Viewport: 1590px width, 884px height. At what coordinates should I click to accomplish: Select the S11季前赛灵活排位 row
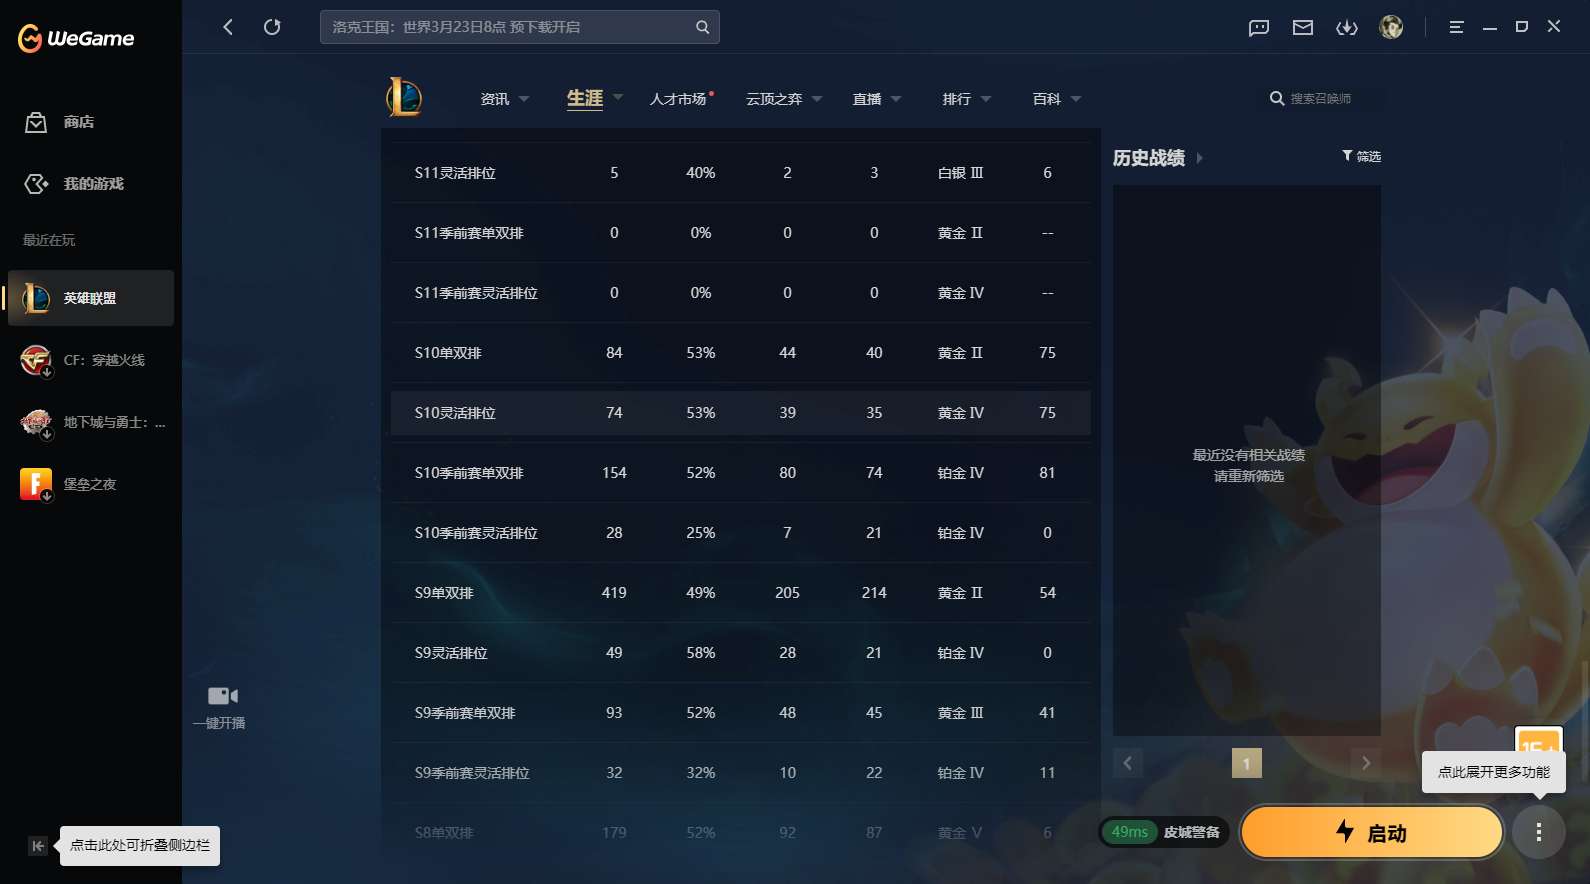[740, 293]
